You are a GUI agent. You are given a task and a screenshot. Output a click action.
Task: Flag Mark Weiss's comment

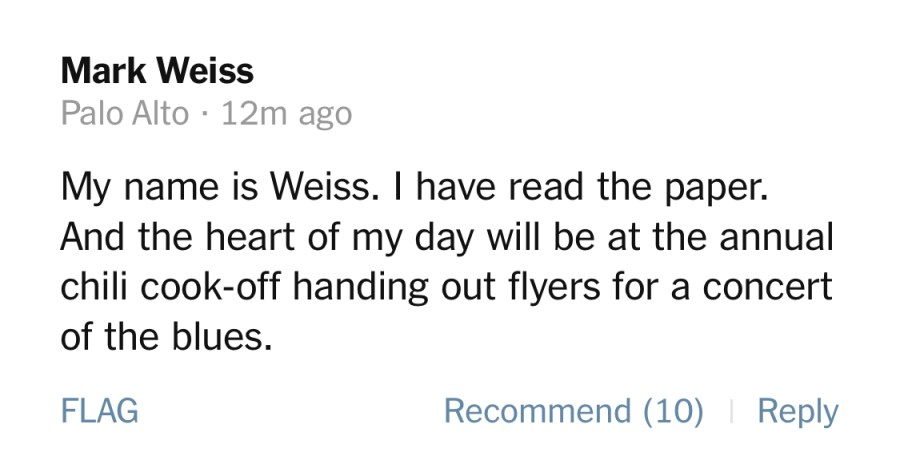tap(100, 411)
